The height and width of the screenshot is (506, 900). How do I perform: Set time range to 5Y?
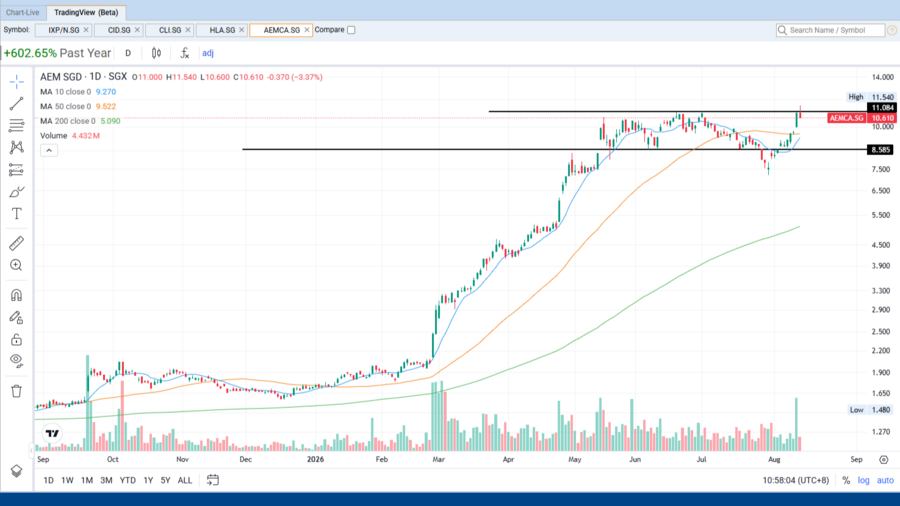pos(165,480)
